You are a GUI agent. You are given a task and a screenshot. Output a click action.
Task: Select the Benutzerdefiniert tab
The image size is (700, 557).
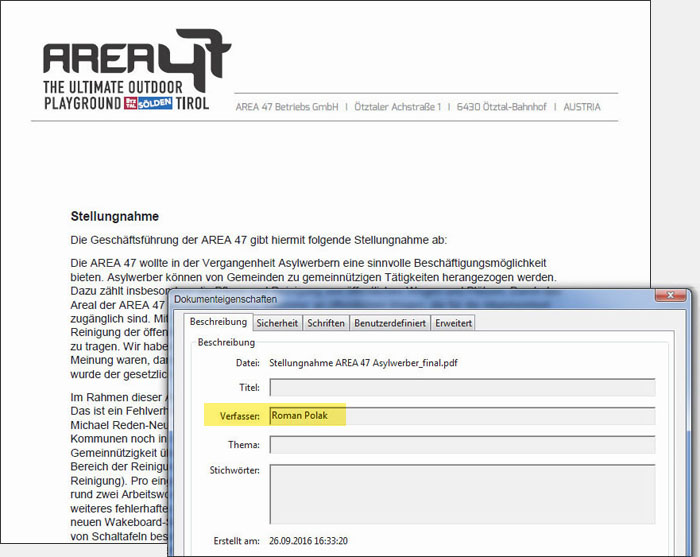(x=390, y=323)
